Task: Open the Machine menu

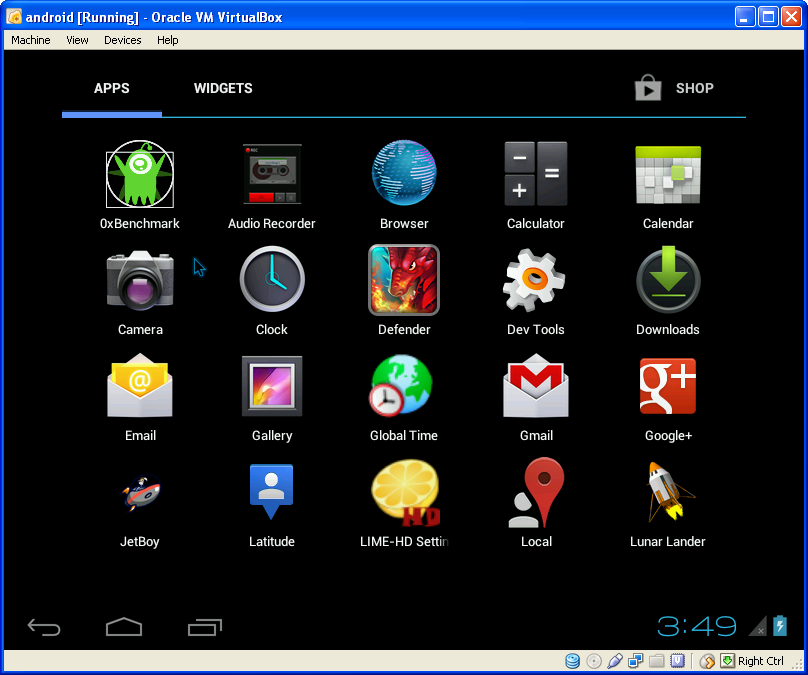Action: pyautogui.click(x=31, y=40)
